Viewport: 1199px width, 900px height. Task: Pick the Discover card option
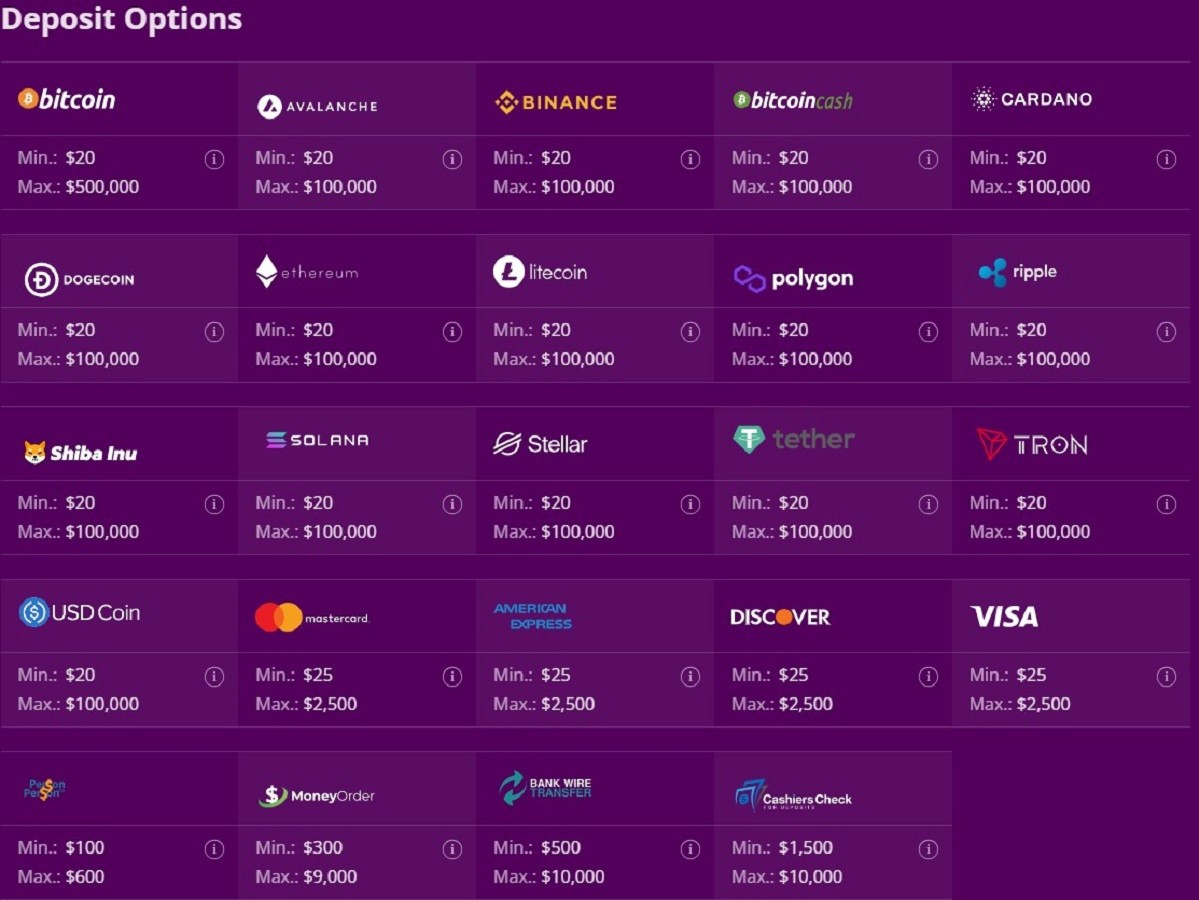click(x=780, y=617)
